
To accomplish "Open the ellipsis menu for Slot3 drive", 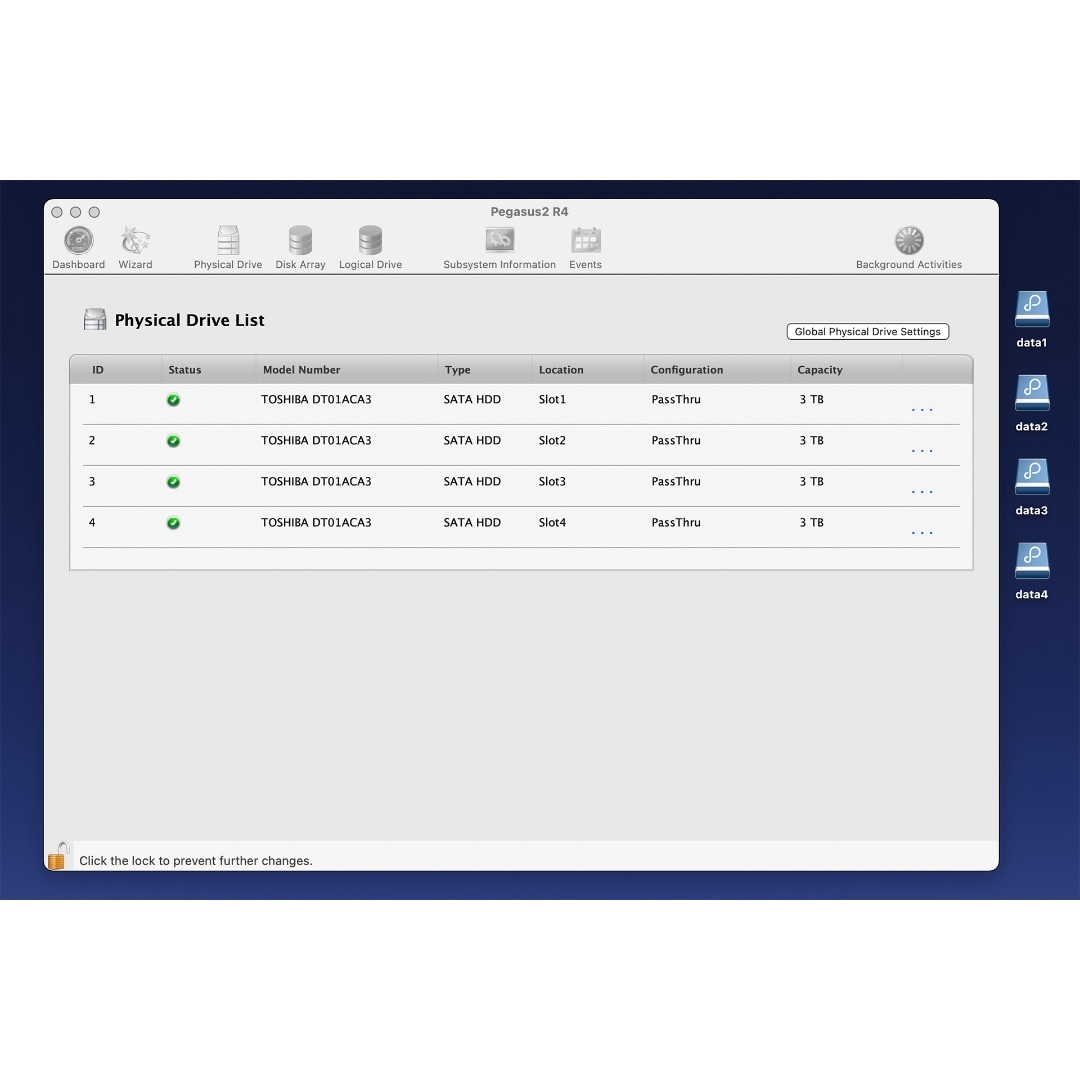I will click(x=922, y=492).
